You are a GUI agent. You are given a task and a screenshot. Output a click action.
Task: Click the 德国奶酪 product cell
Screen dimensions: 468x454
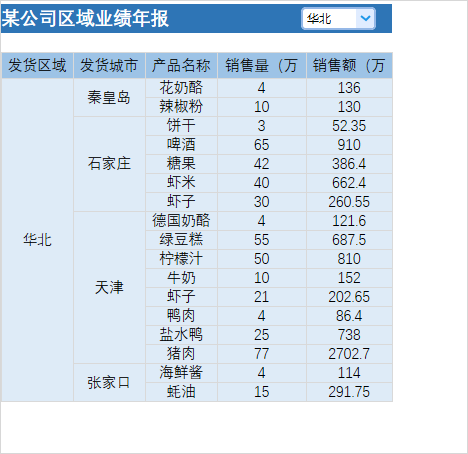pyautogui.click(x=181, y=221)
